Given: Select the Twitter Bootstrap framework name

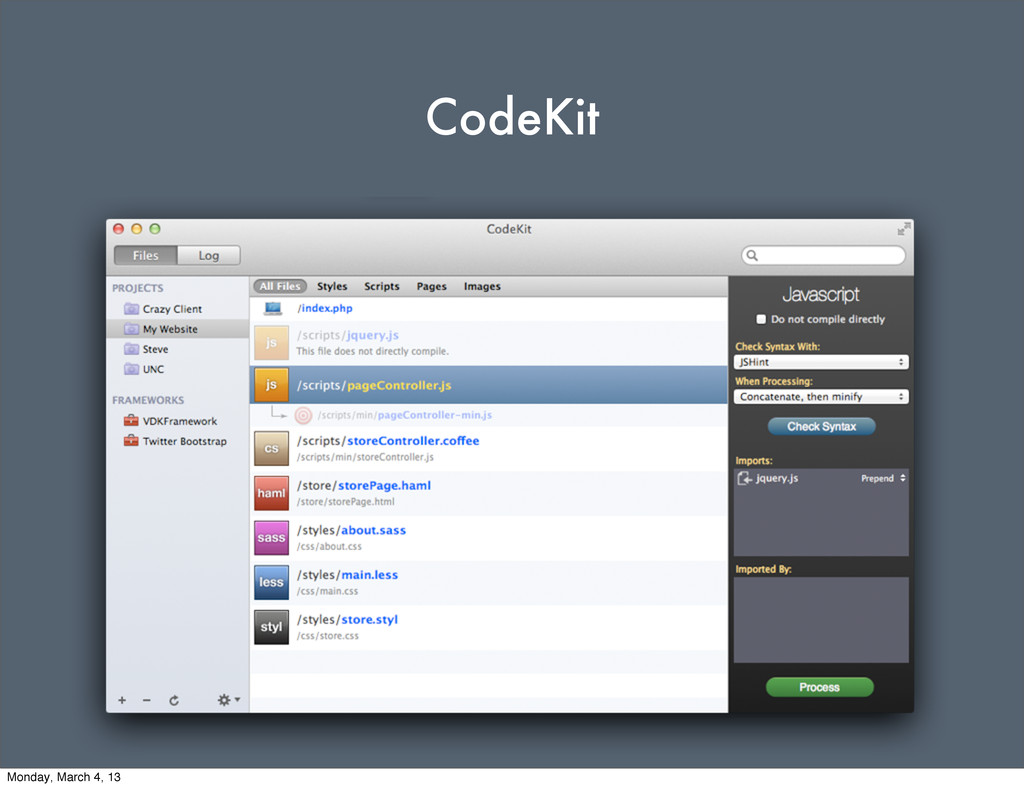Looking at the screenshot, I should (185, 441).
